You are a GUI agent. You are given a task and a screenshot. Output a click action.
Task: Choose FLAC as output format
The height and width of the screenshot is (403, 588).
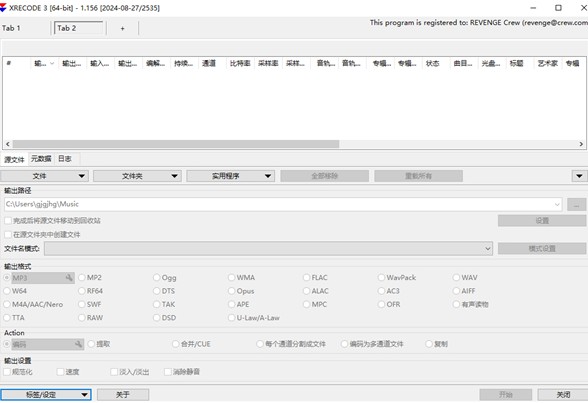315,278
